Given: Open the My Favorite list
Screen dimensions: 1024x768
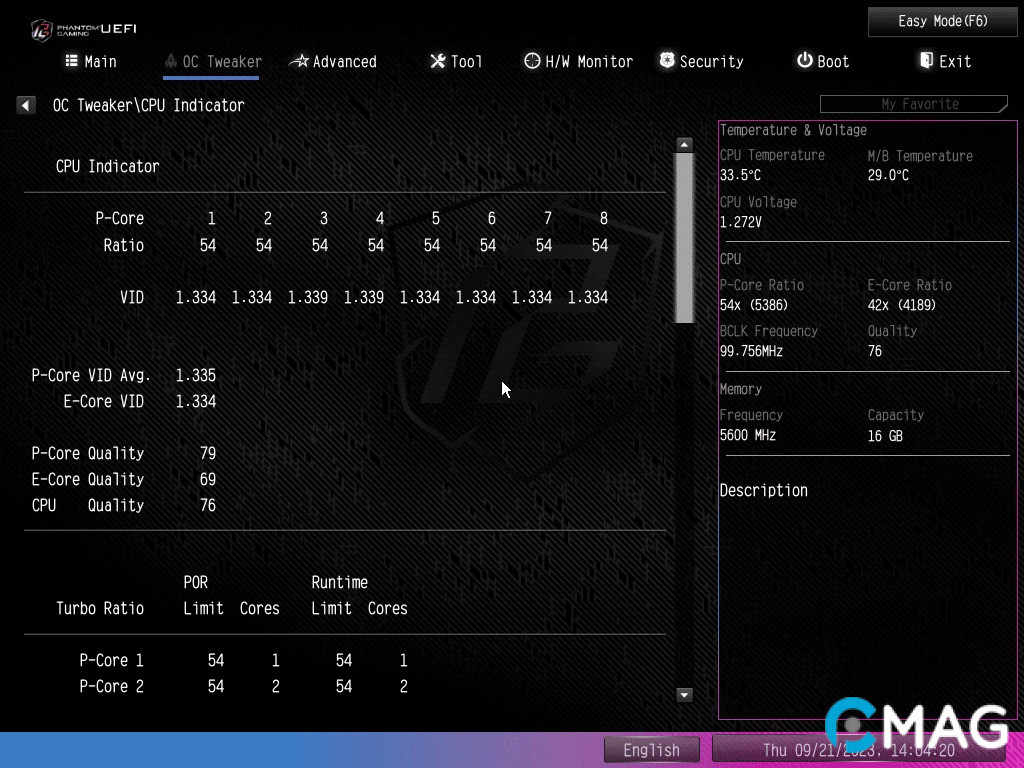Looking at the screenshot, I should 913,104.
